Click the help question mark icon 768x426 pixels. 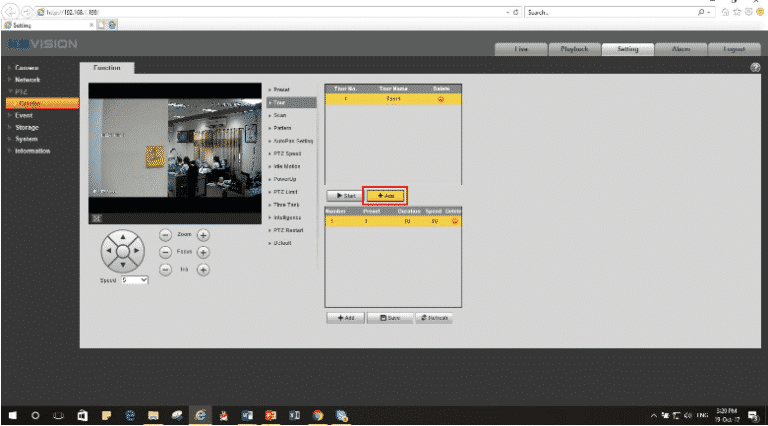[x=755, y=67]
